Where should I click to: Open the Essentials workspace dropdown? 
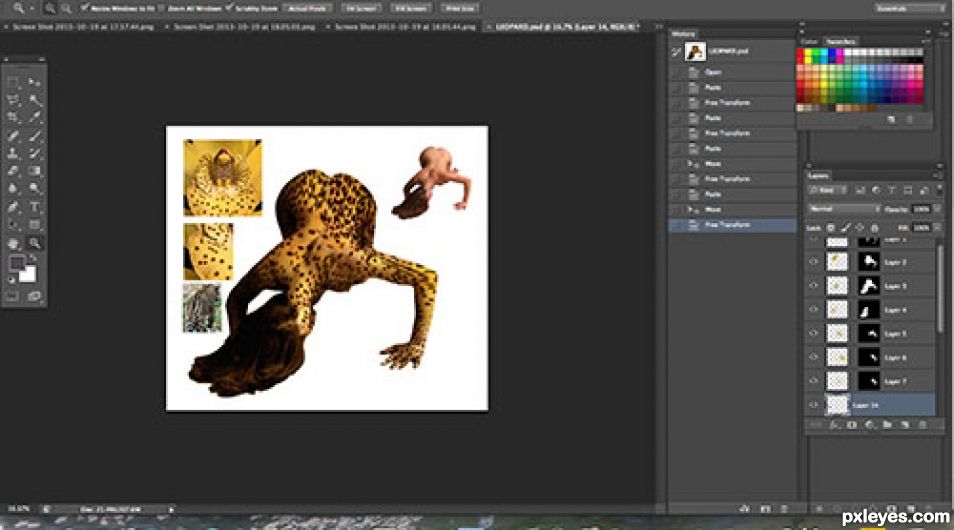click(x=910, y=8)
